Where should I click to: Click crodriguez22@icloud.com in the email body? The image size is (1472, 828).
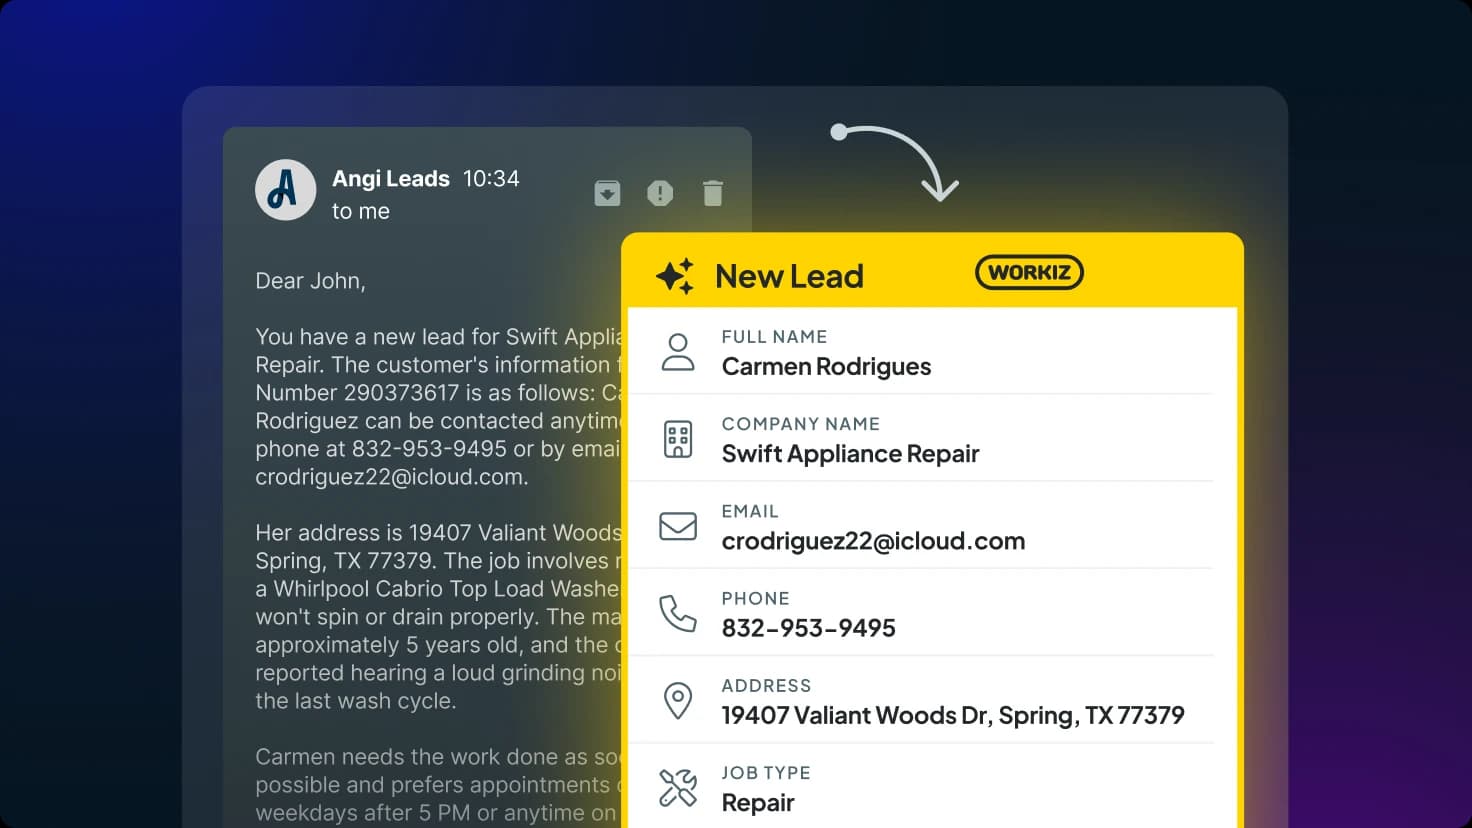point(391,477)
